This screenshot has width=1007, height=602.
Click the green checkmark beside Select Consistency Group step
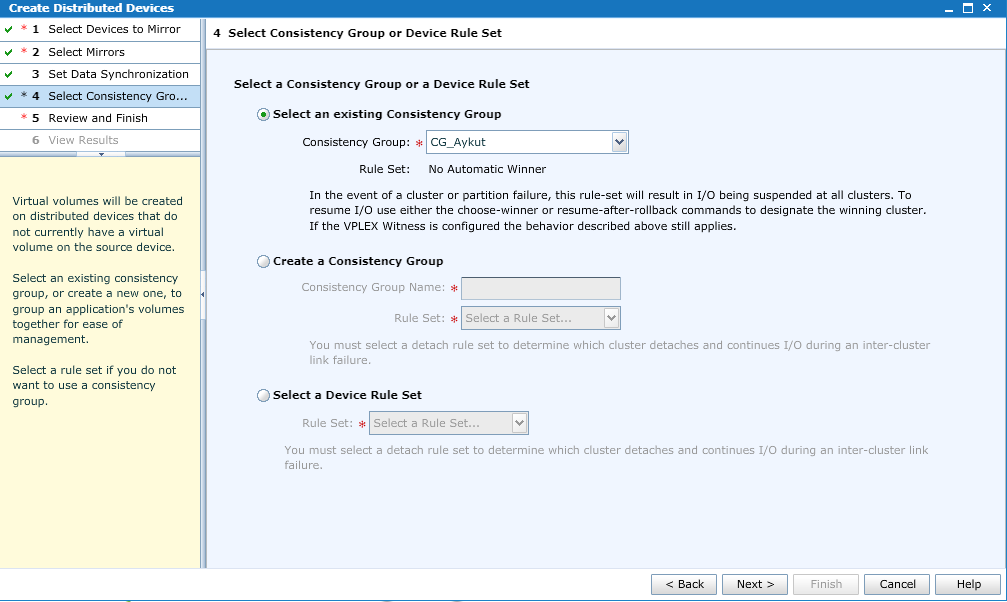8,96
